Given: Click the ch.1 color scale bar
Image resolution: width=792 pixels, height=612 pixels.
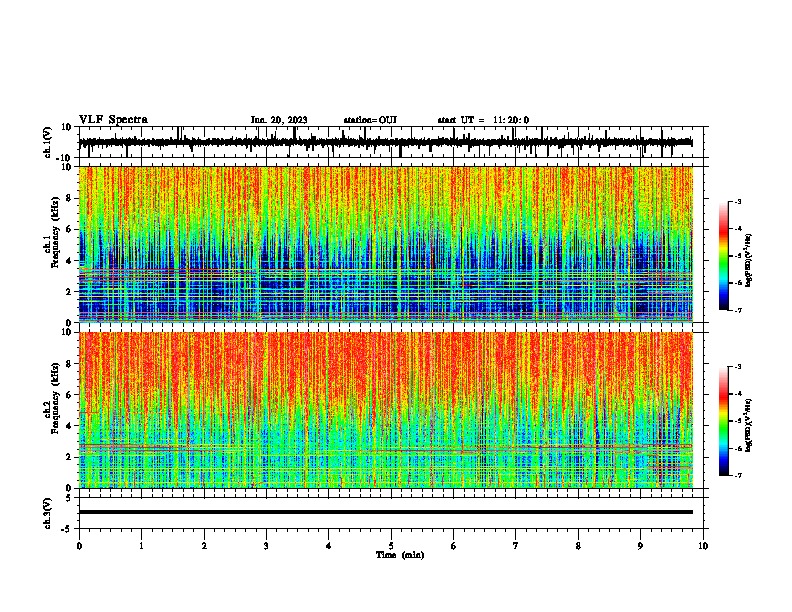Looking at the screenshot, I should coord(724,255).
